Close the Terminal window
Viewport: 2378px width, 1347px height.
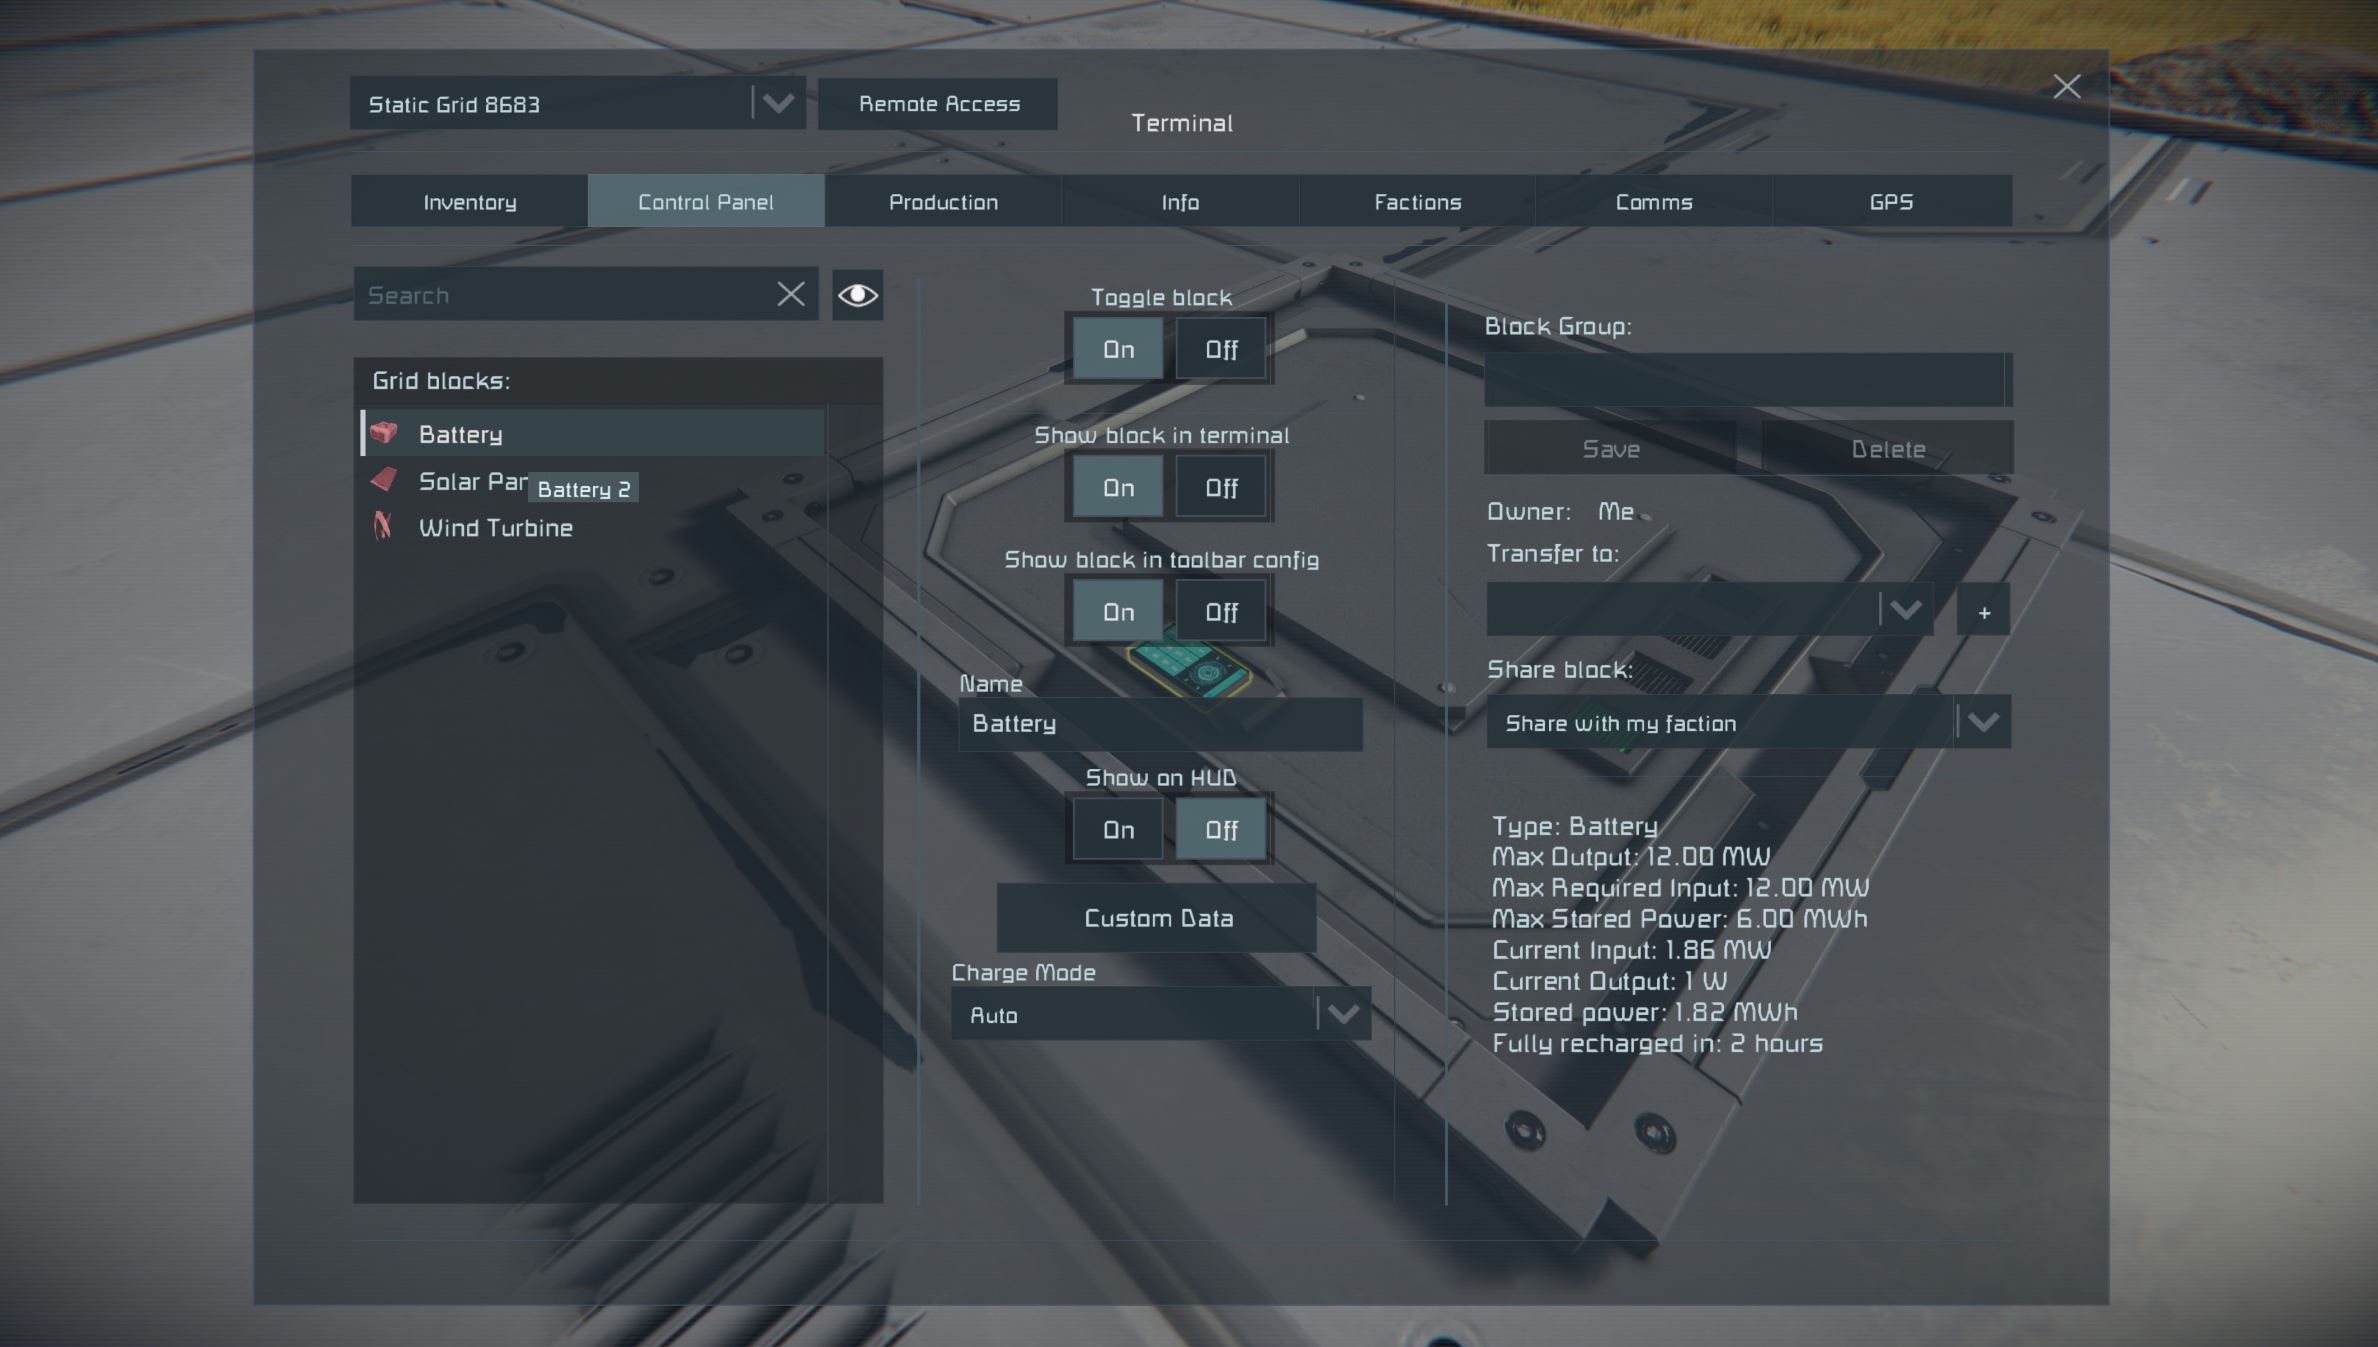2066,87
